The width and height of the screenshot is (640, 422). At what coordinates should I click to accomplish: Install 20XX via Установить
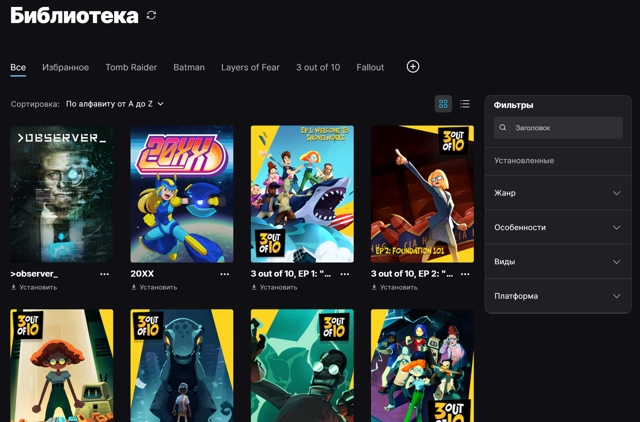(154, 287)
